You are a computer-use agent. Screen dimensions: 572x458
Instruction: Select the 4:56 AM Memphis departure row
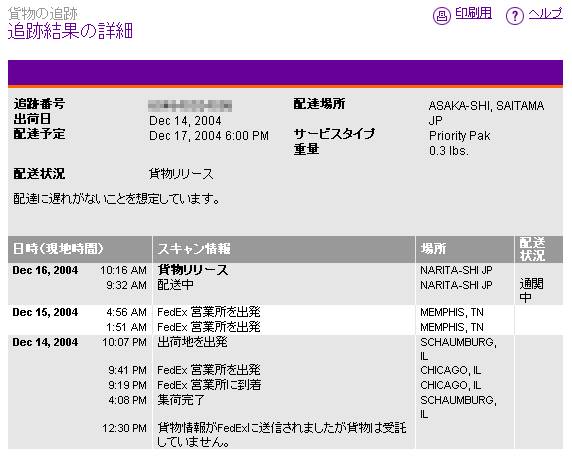pyautogui.click(x=285, y=312)
